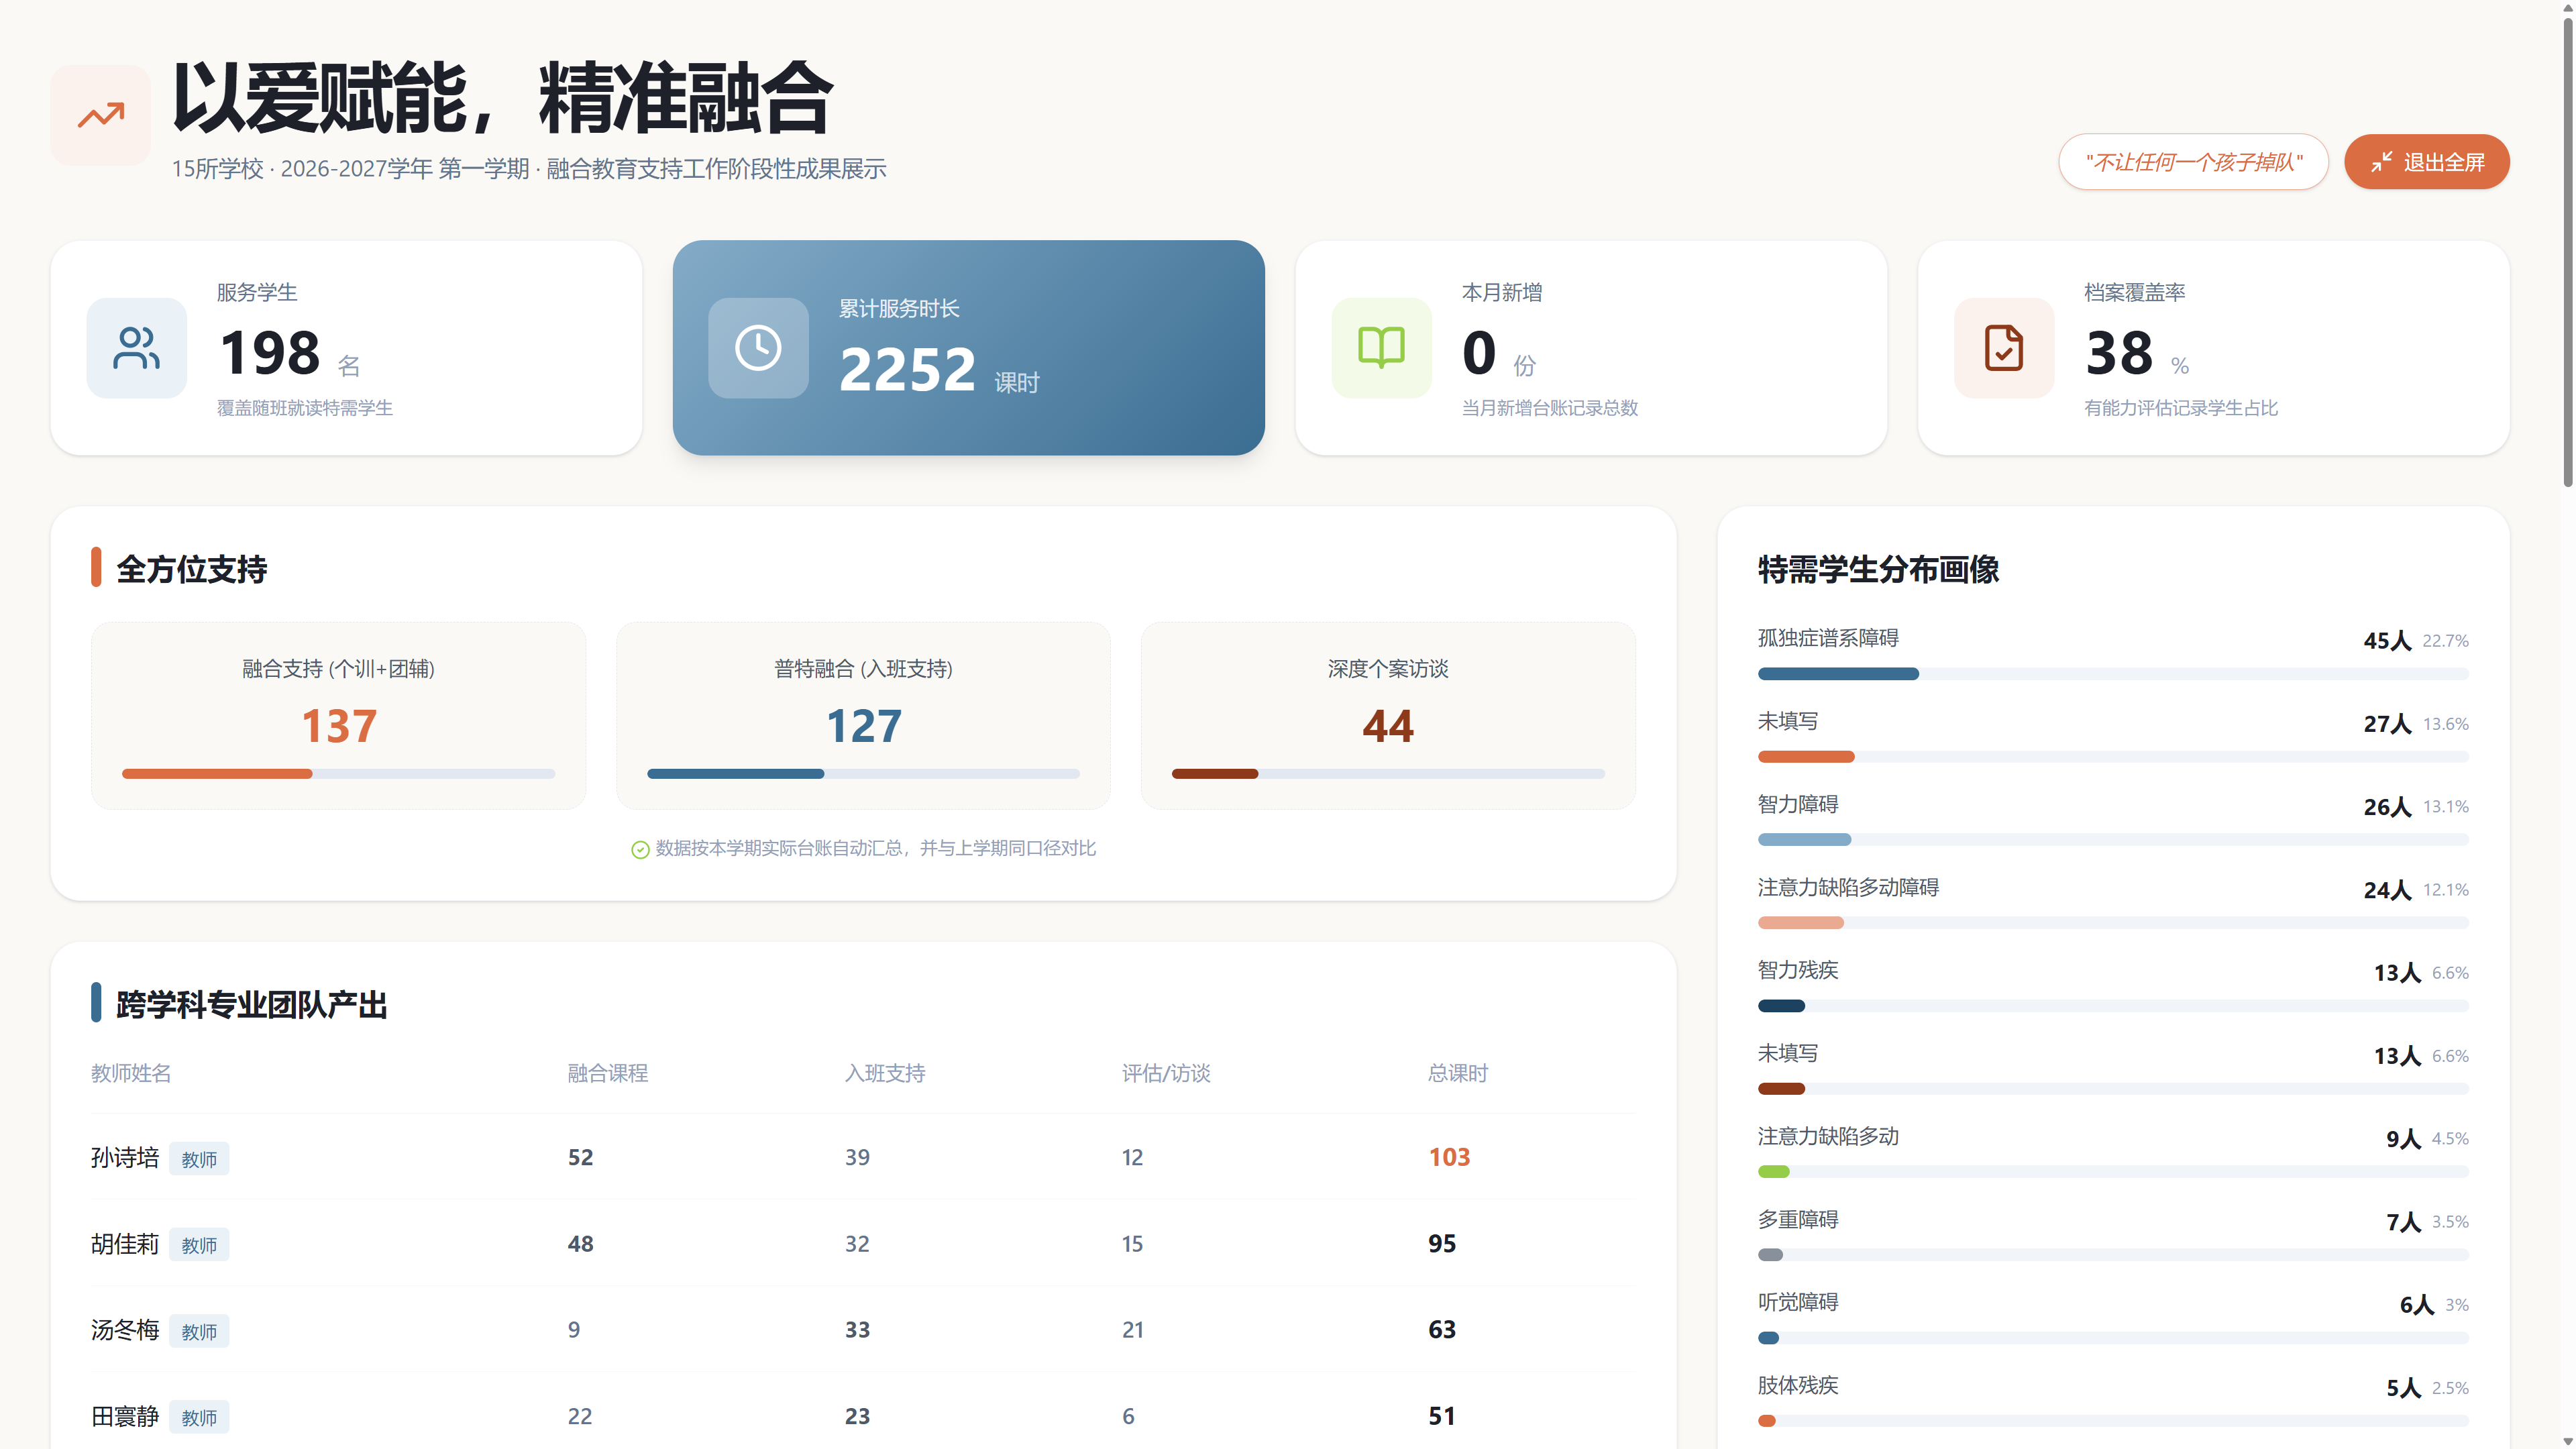Click the file check icon in 档案覆盖率 card
The width and height of the screenshot is (2576, 1449).
[x=2003, y=348]
